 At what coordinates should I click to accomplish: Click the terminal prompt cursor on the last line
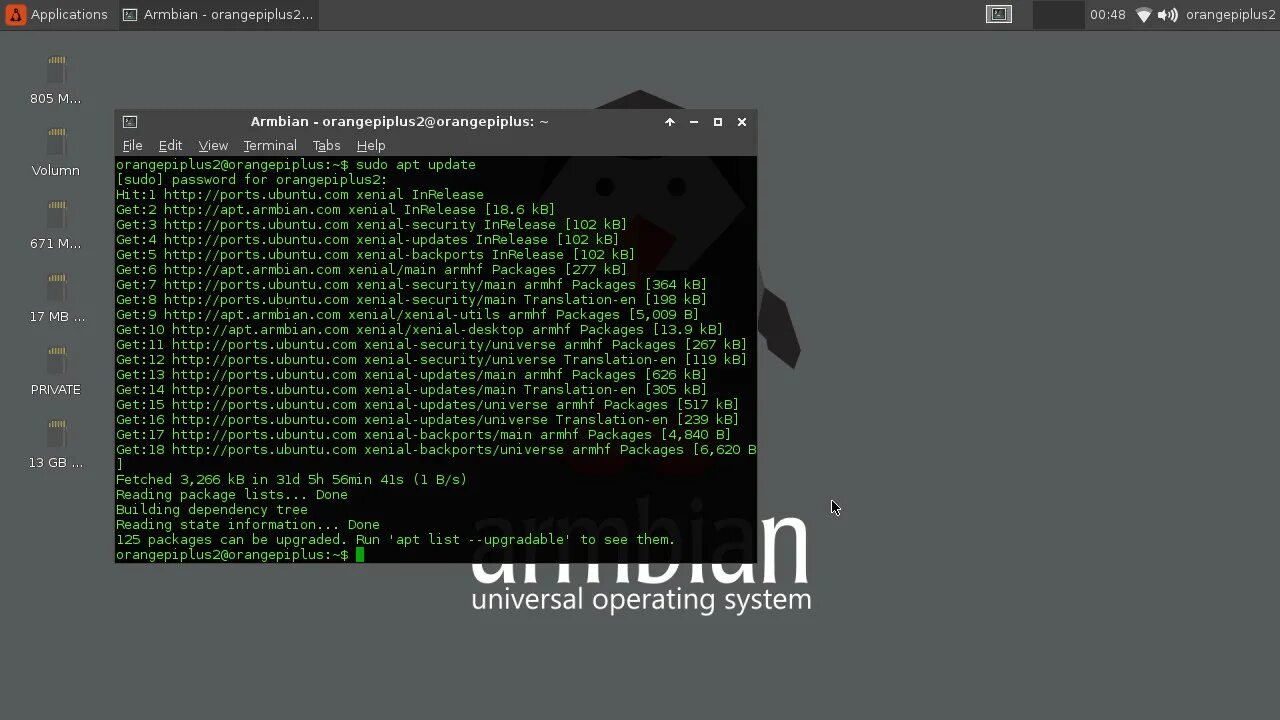(360, 555)
